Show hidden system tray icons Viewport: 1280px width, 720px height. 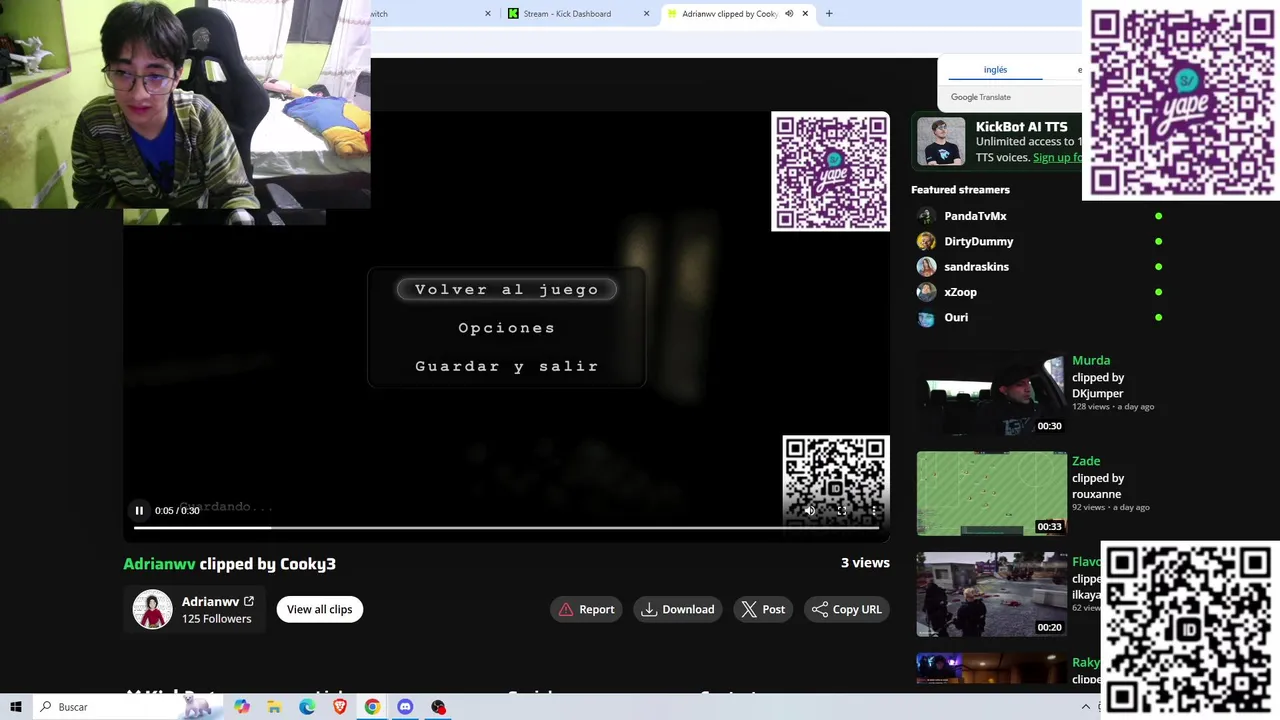tap(1086, 707)
